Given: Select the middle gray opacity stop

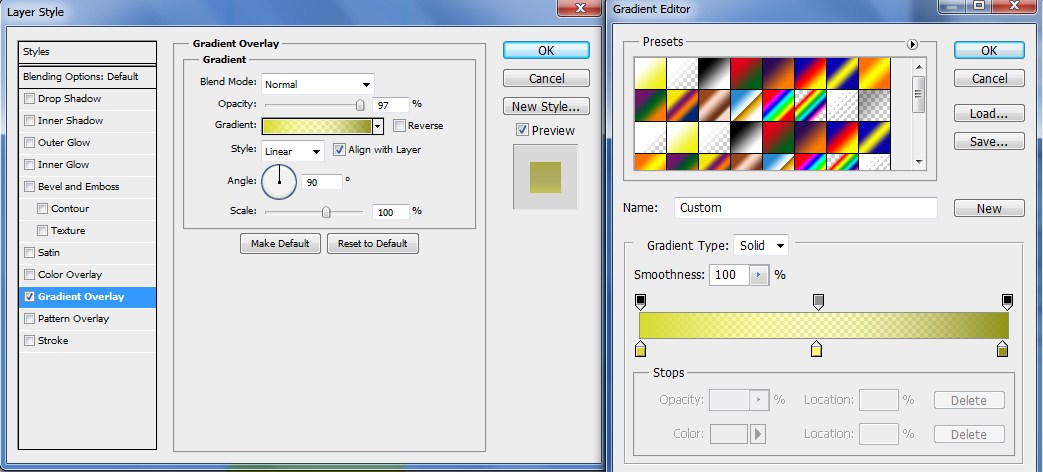Looking at the screenshot, I should pos(818,302).
